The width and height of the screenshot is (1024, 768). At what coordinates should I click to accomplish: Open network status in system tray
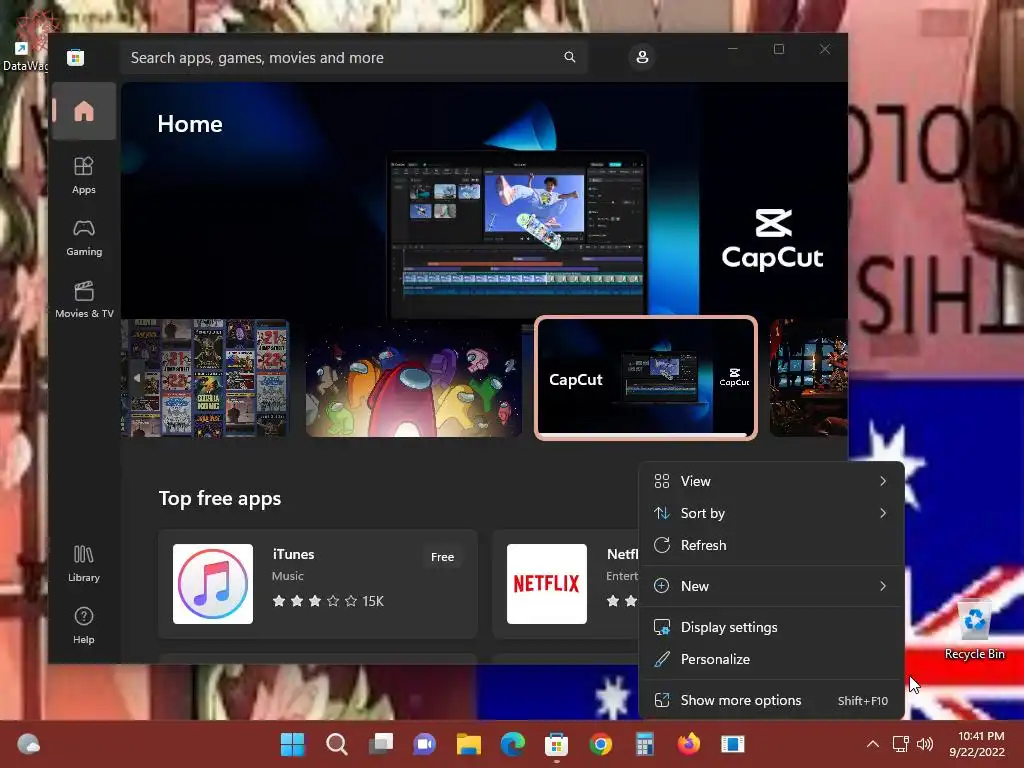[901, 744]
